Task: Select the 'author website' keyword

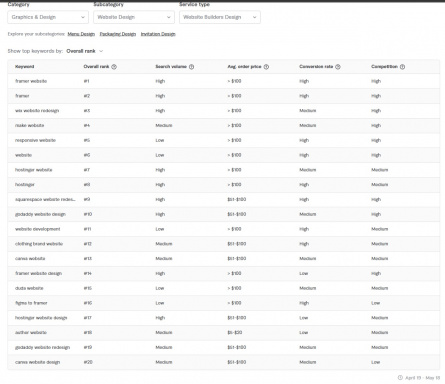Action: coord(31,333)
